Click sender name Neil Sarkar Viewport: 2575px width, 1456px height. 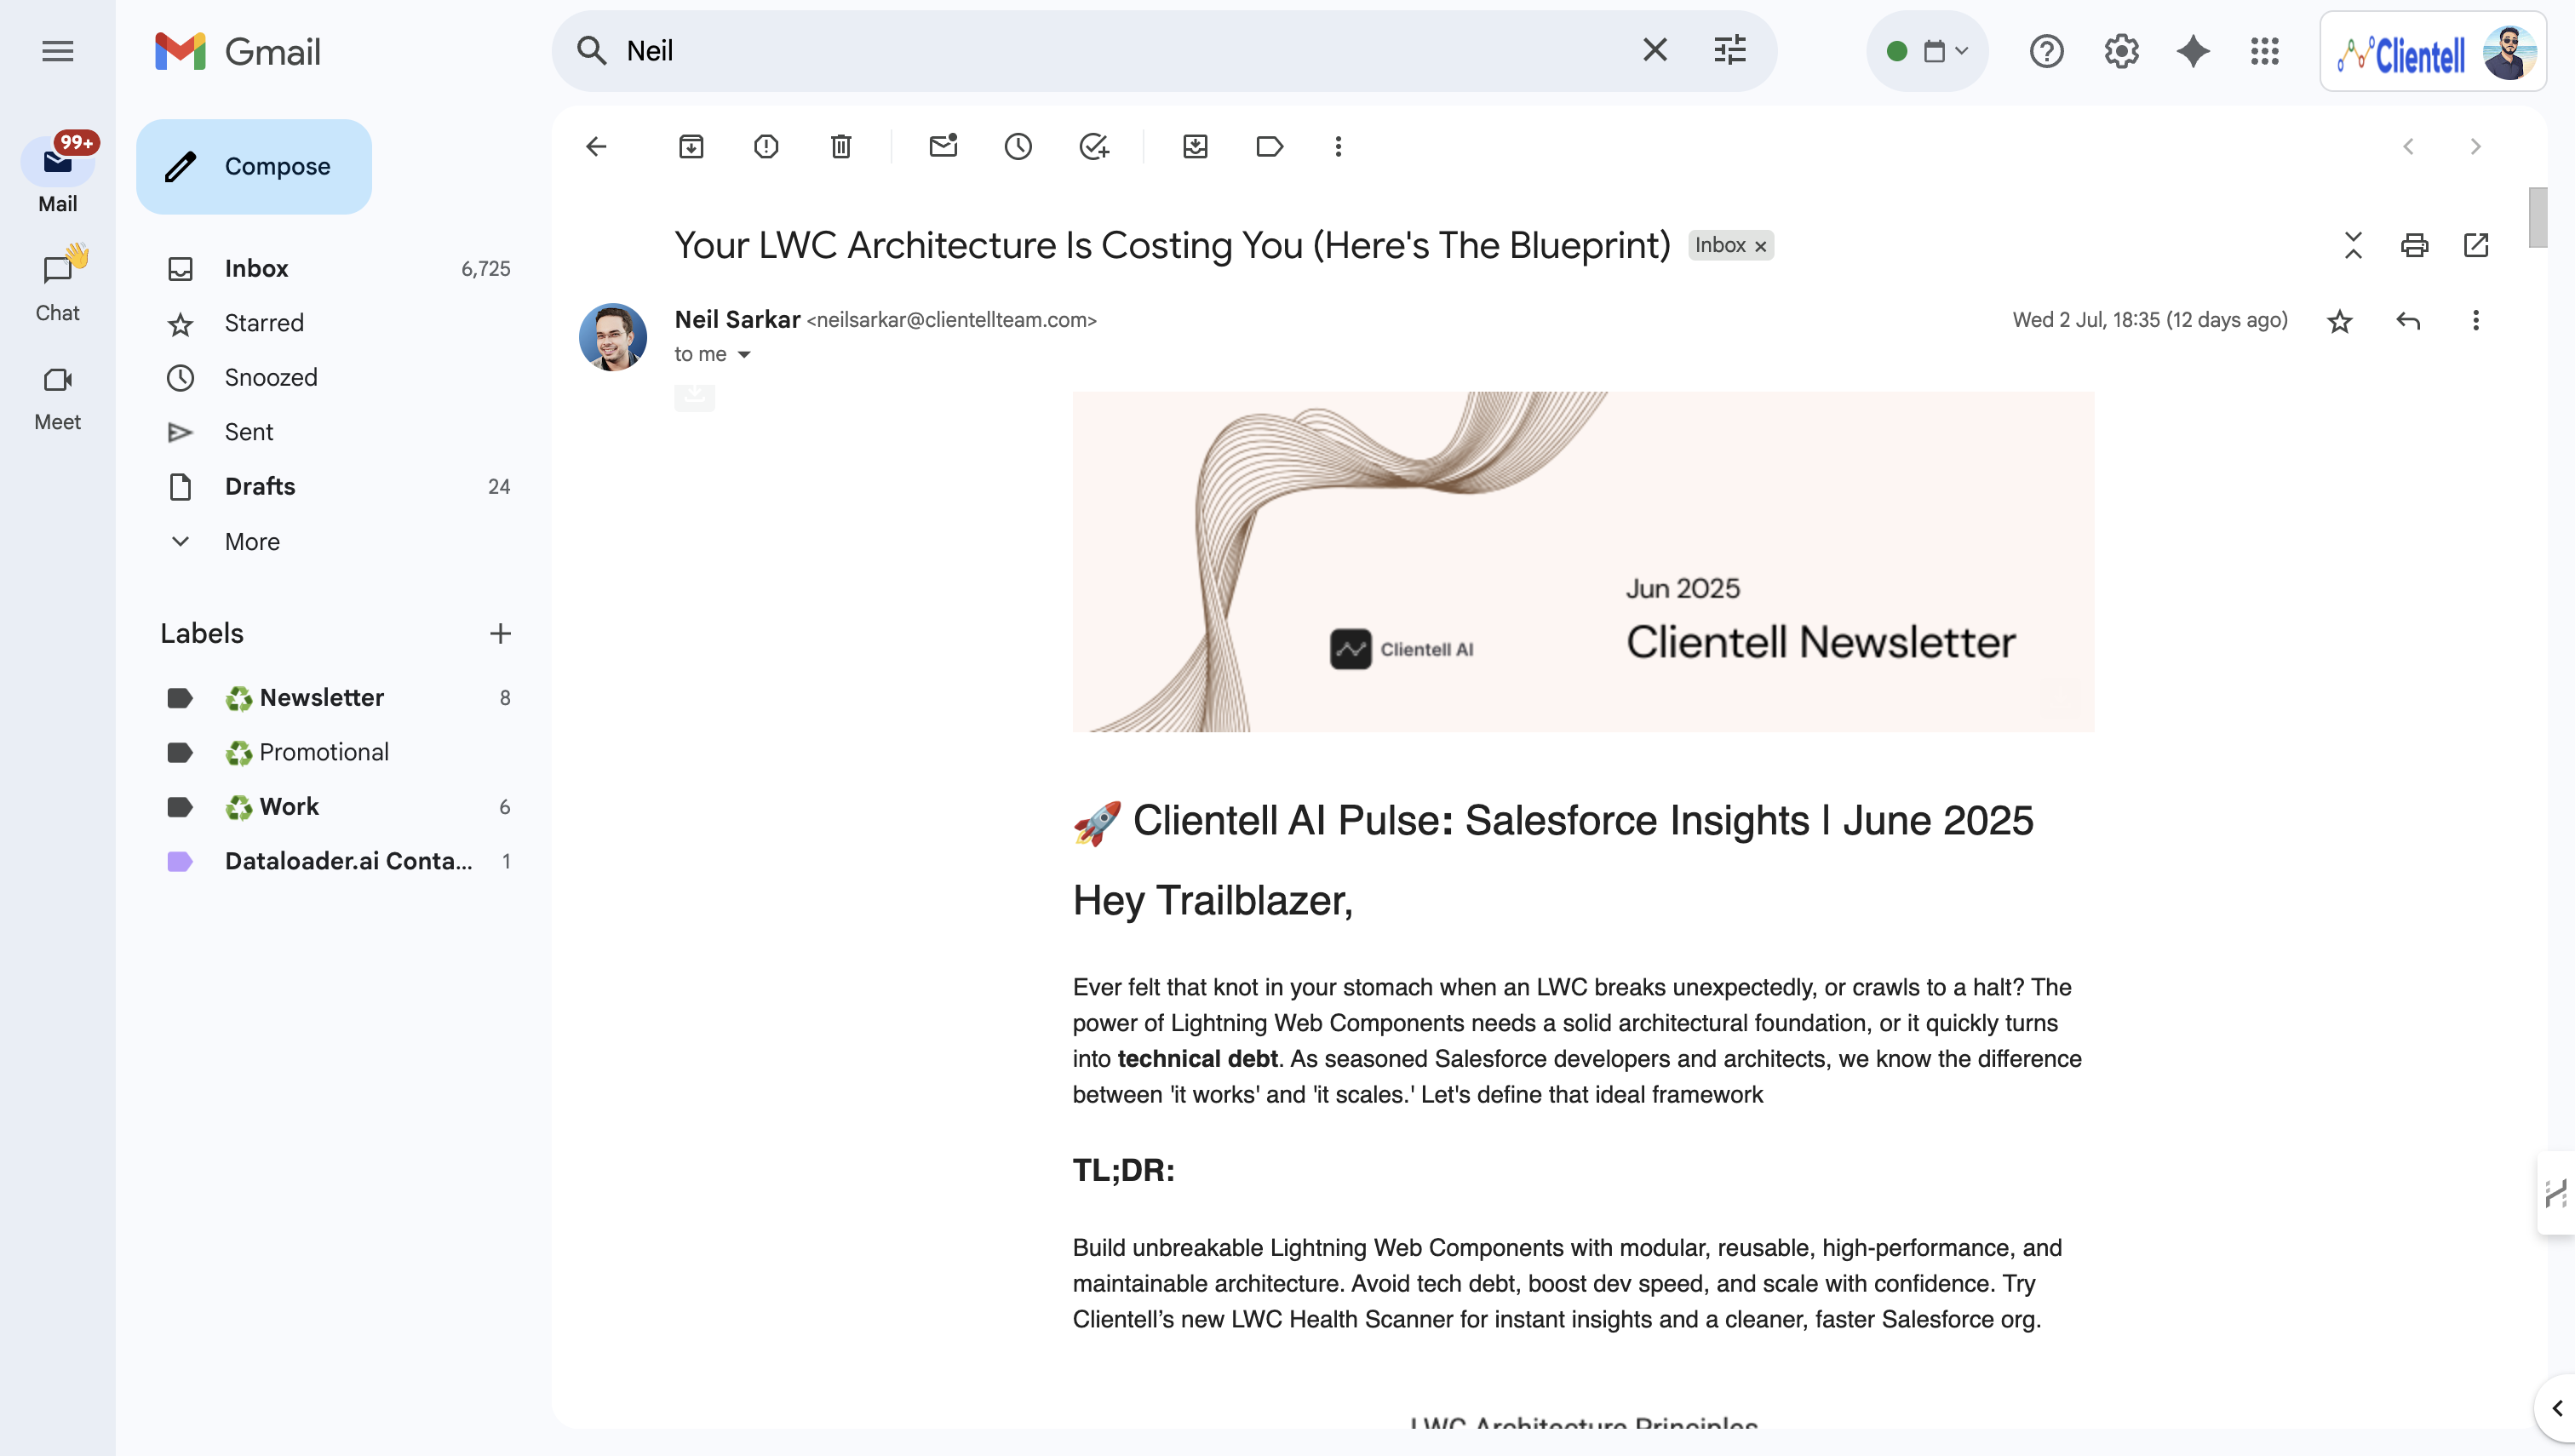[737, 320]
